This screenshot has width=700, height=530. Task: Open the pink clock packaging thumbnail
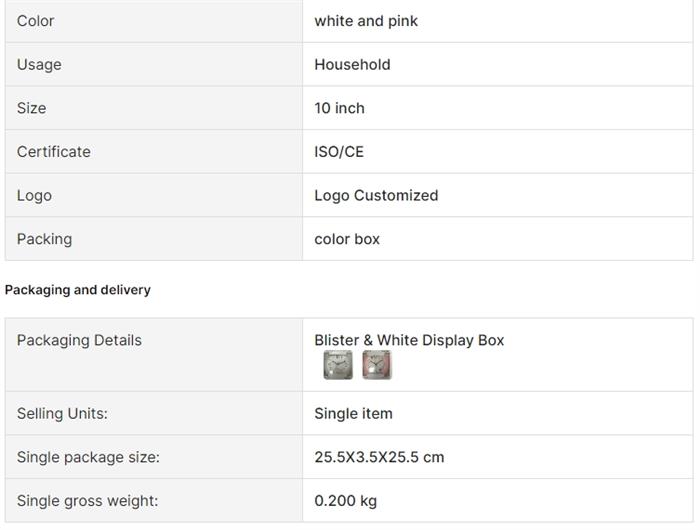[x=377, y=365]
